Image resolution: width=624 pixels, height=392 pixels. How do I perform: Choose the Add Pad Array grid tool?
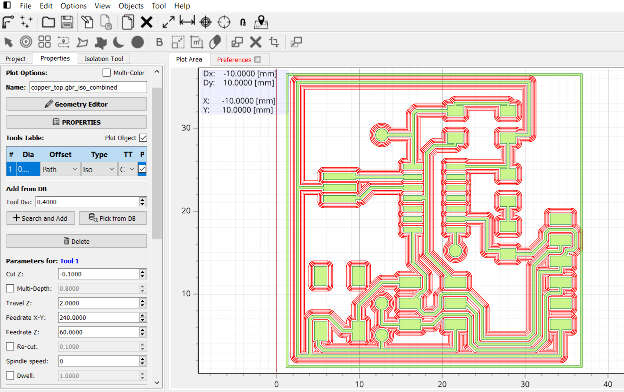[x=44, y=41]
